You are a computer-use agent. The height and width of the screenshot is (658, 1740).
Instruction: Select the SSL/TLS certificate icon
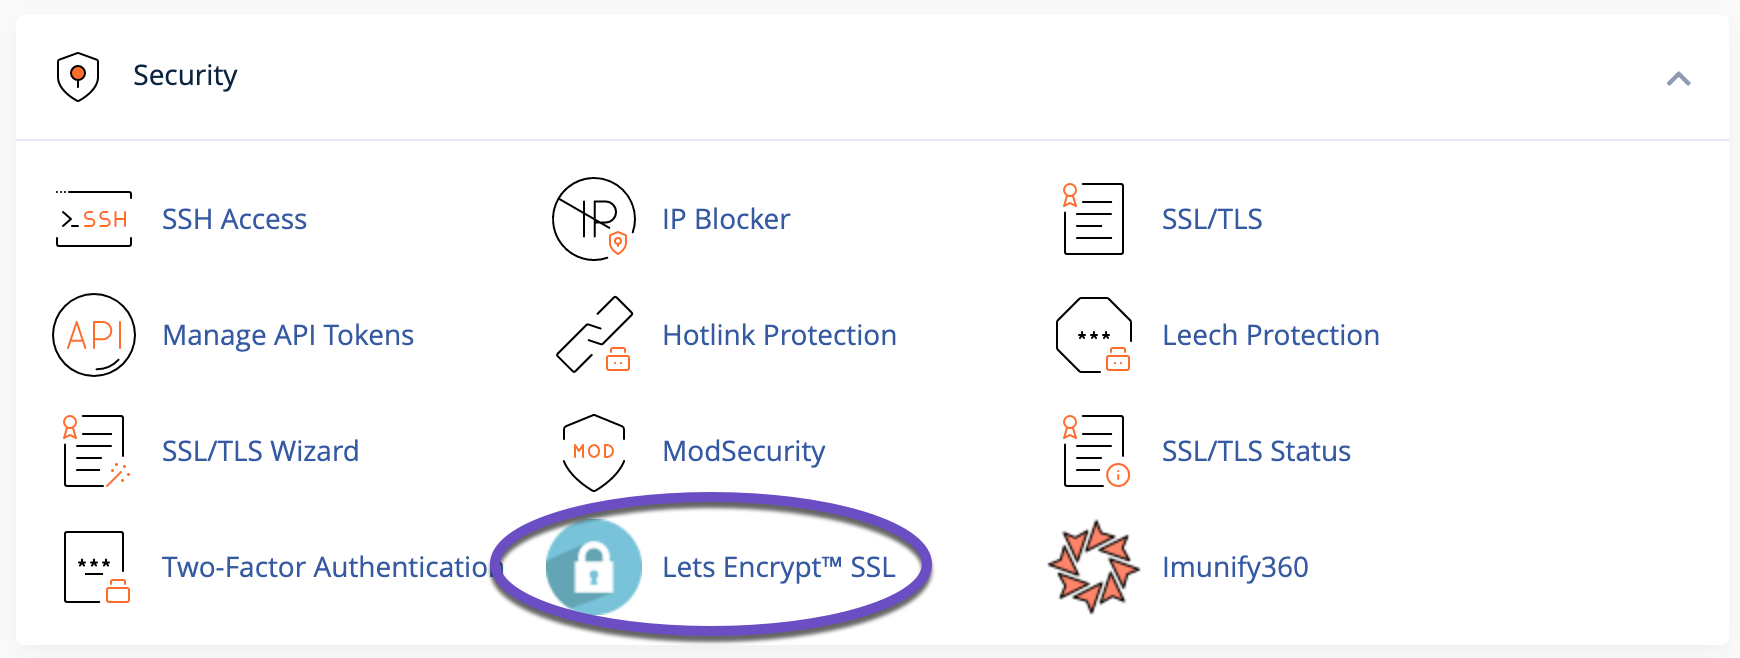1093,218
